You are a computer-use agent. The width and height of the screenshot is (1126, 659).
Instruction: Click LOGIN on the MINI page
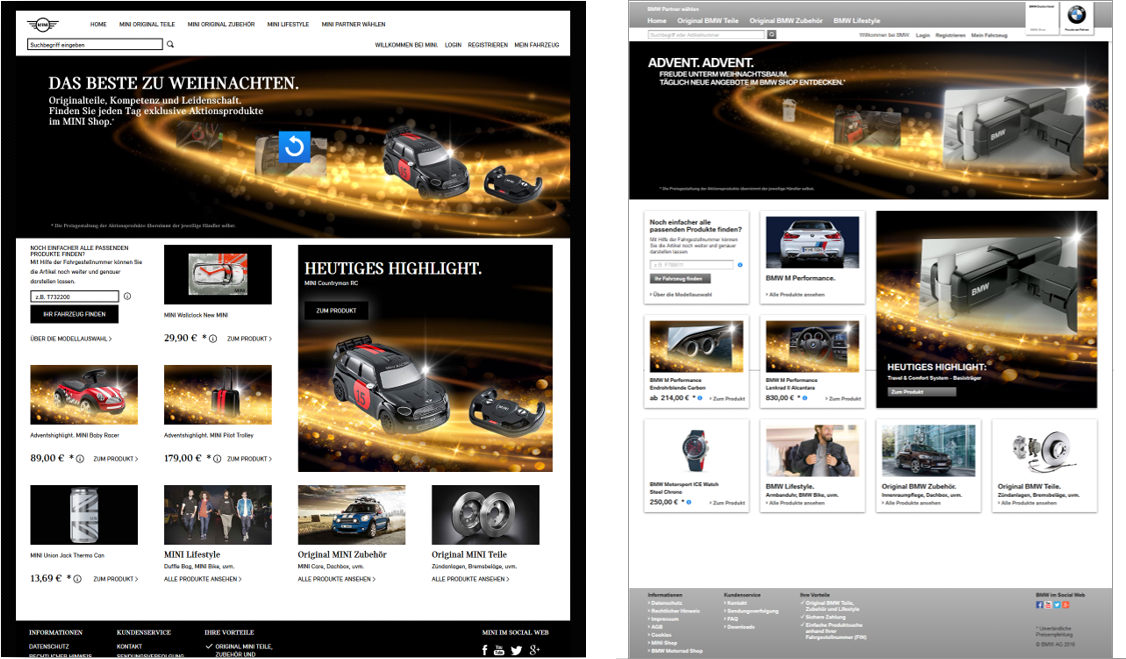click(x=453, y=45)
